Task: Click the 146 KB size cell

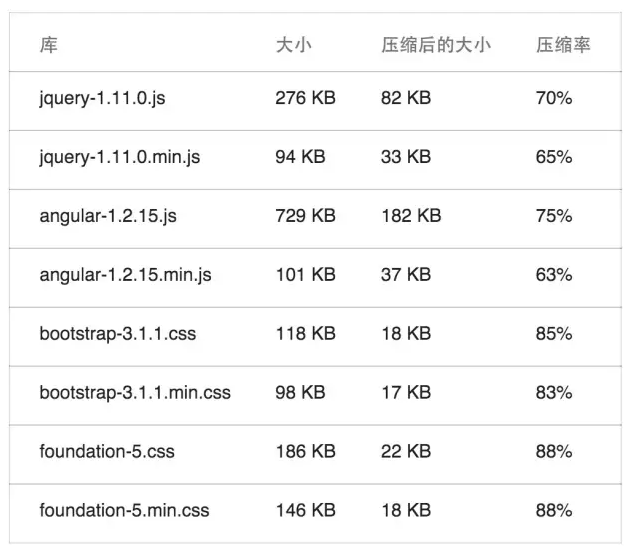Action: click(x=305, y=510)
